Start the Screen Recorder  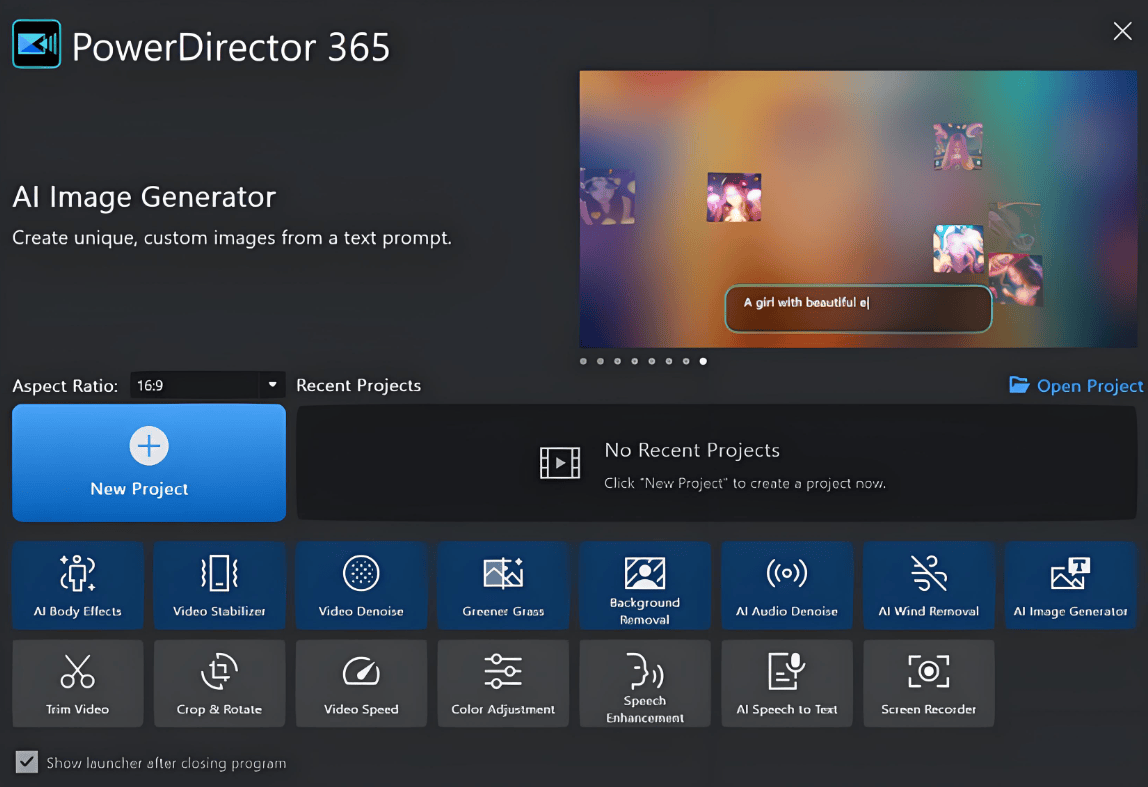[928, 683]
